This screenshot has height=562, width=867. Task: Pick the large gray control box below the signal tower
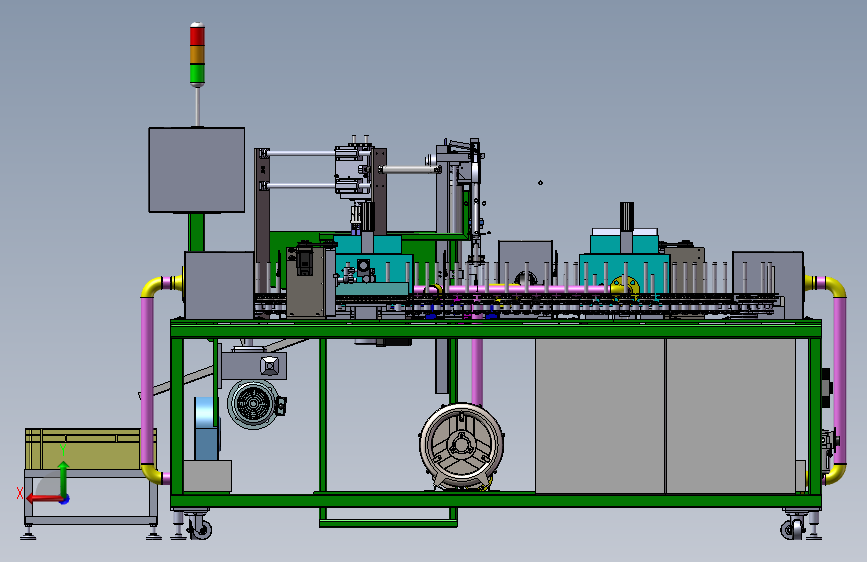(196, 170)
